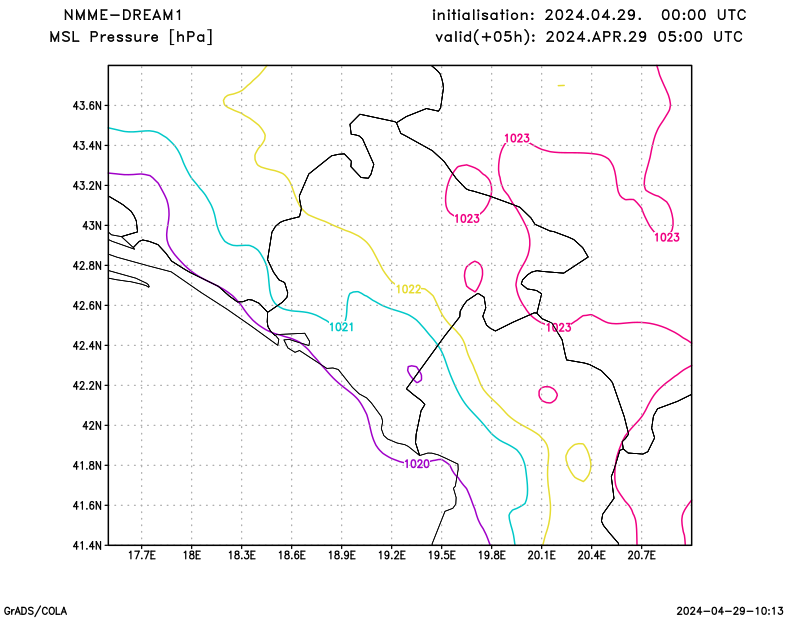Click the 42.8N latitude label
The height and width of the screenshot is (618, 800).
point(87,266)
